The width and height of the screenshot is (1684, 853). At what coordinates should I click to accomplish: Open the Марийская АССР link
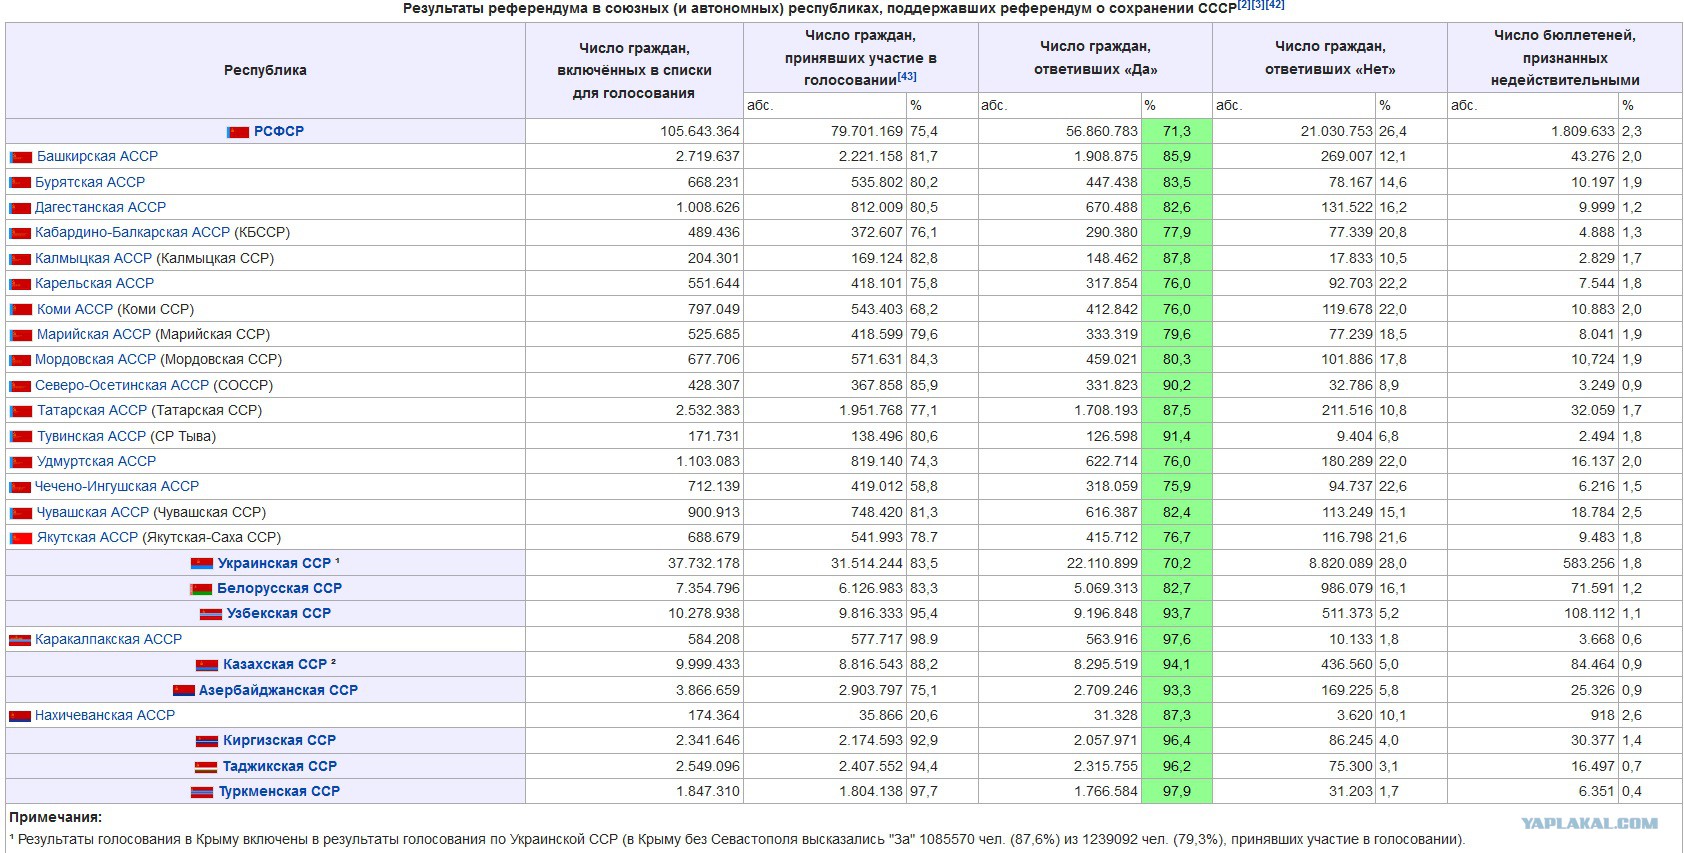click(94, 334)
